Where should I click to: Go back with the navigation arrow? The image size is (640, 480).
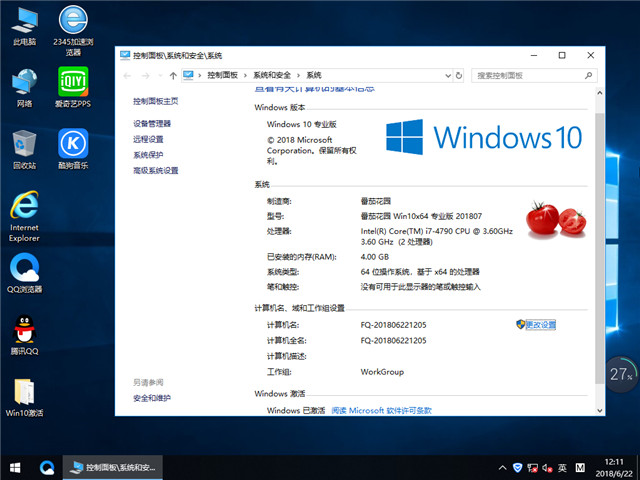point(127,76)
